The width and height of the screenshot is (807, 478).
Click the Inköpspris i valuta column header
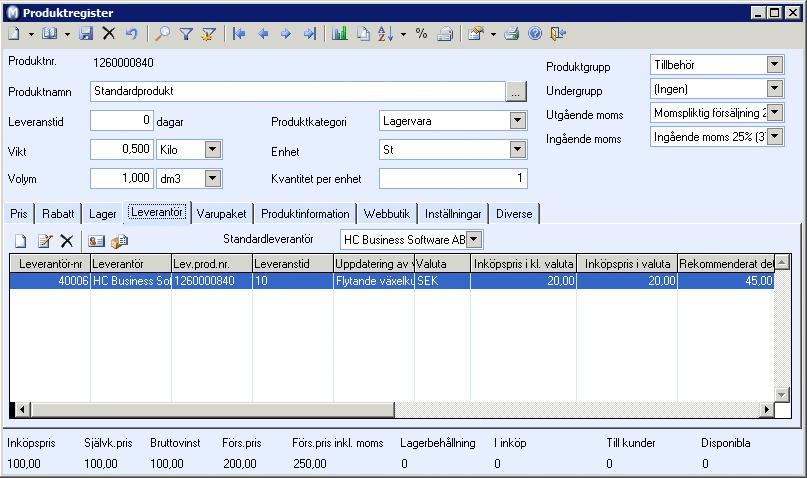627,264
